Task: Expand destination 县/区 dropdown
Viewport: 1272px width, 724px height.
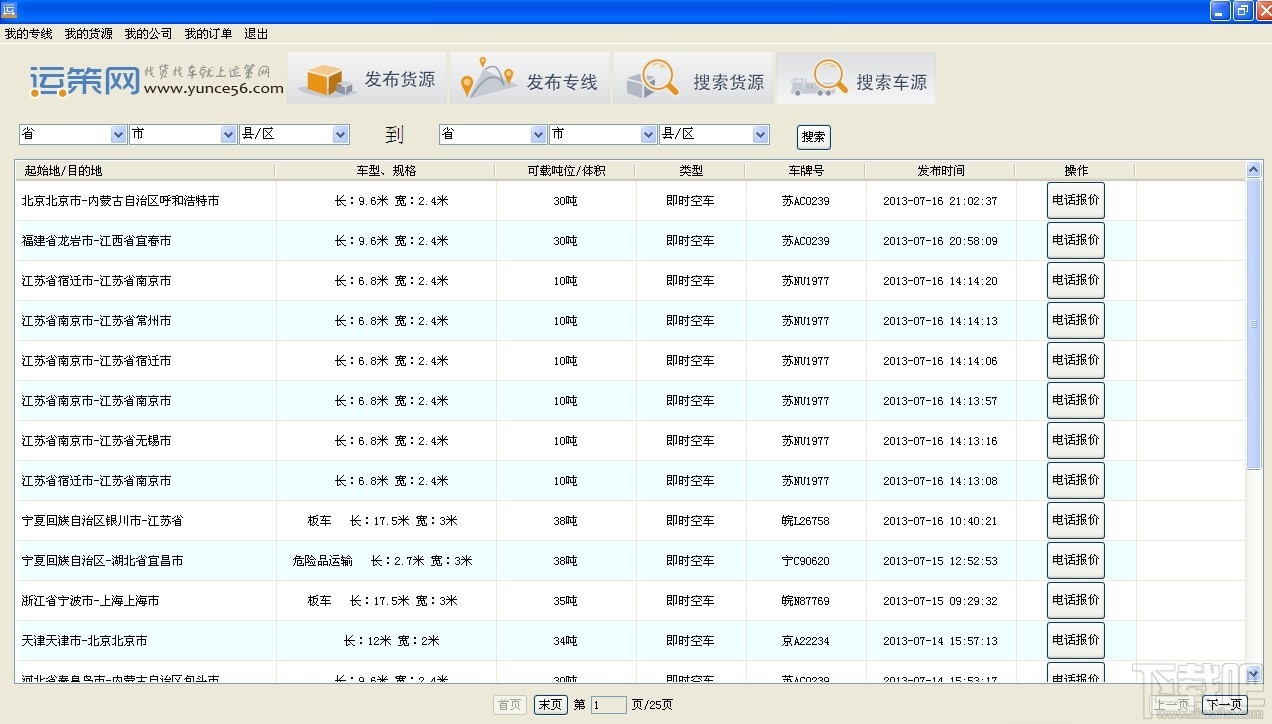Action: pos(761,134)
